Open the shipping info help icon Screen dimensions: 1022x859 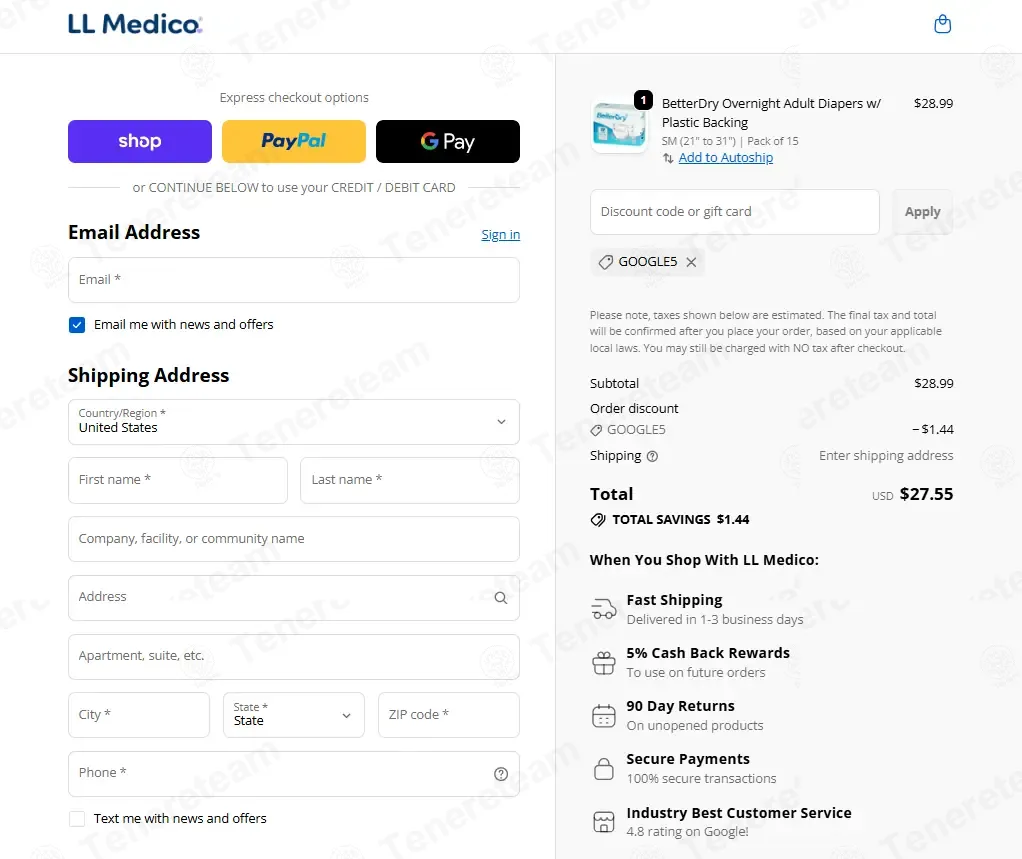[652, 456]
